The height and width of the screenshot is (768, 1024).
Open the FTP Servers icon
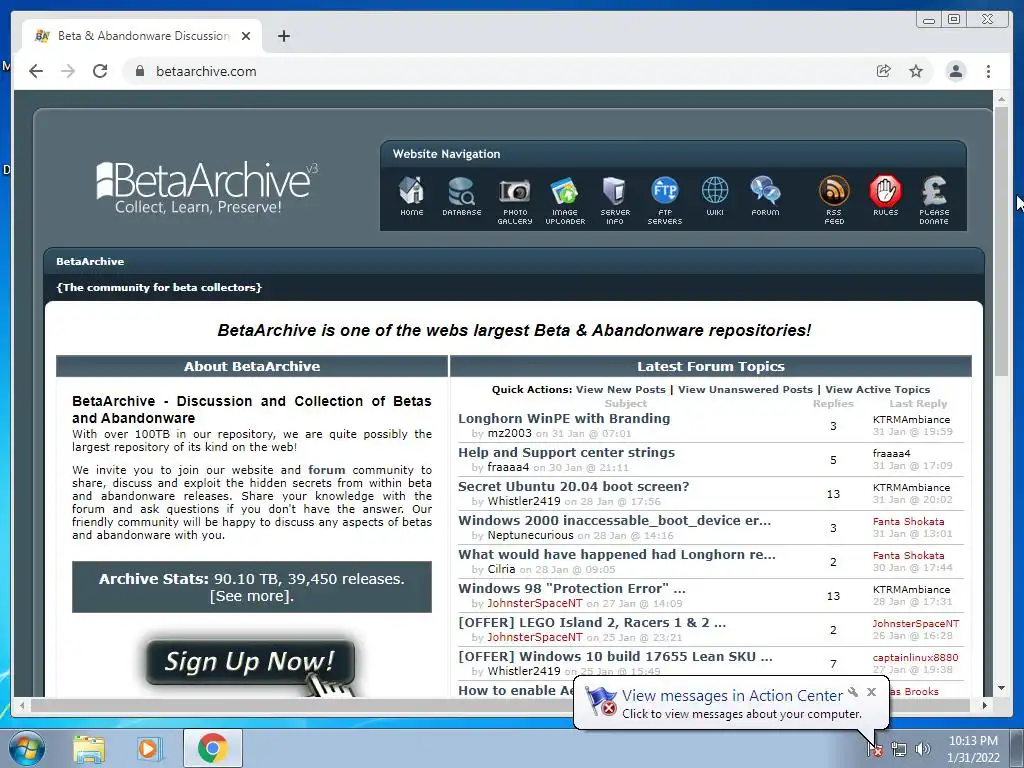click(x=665, y=200)
